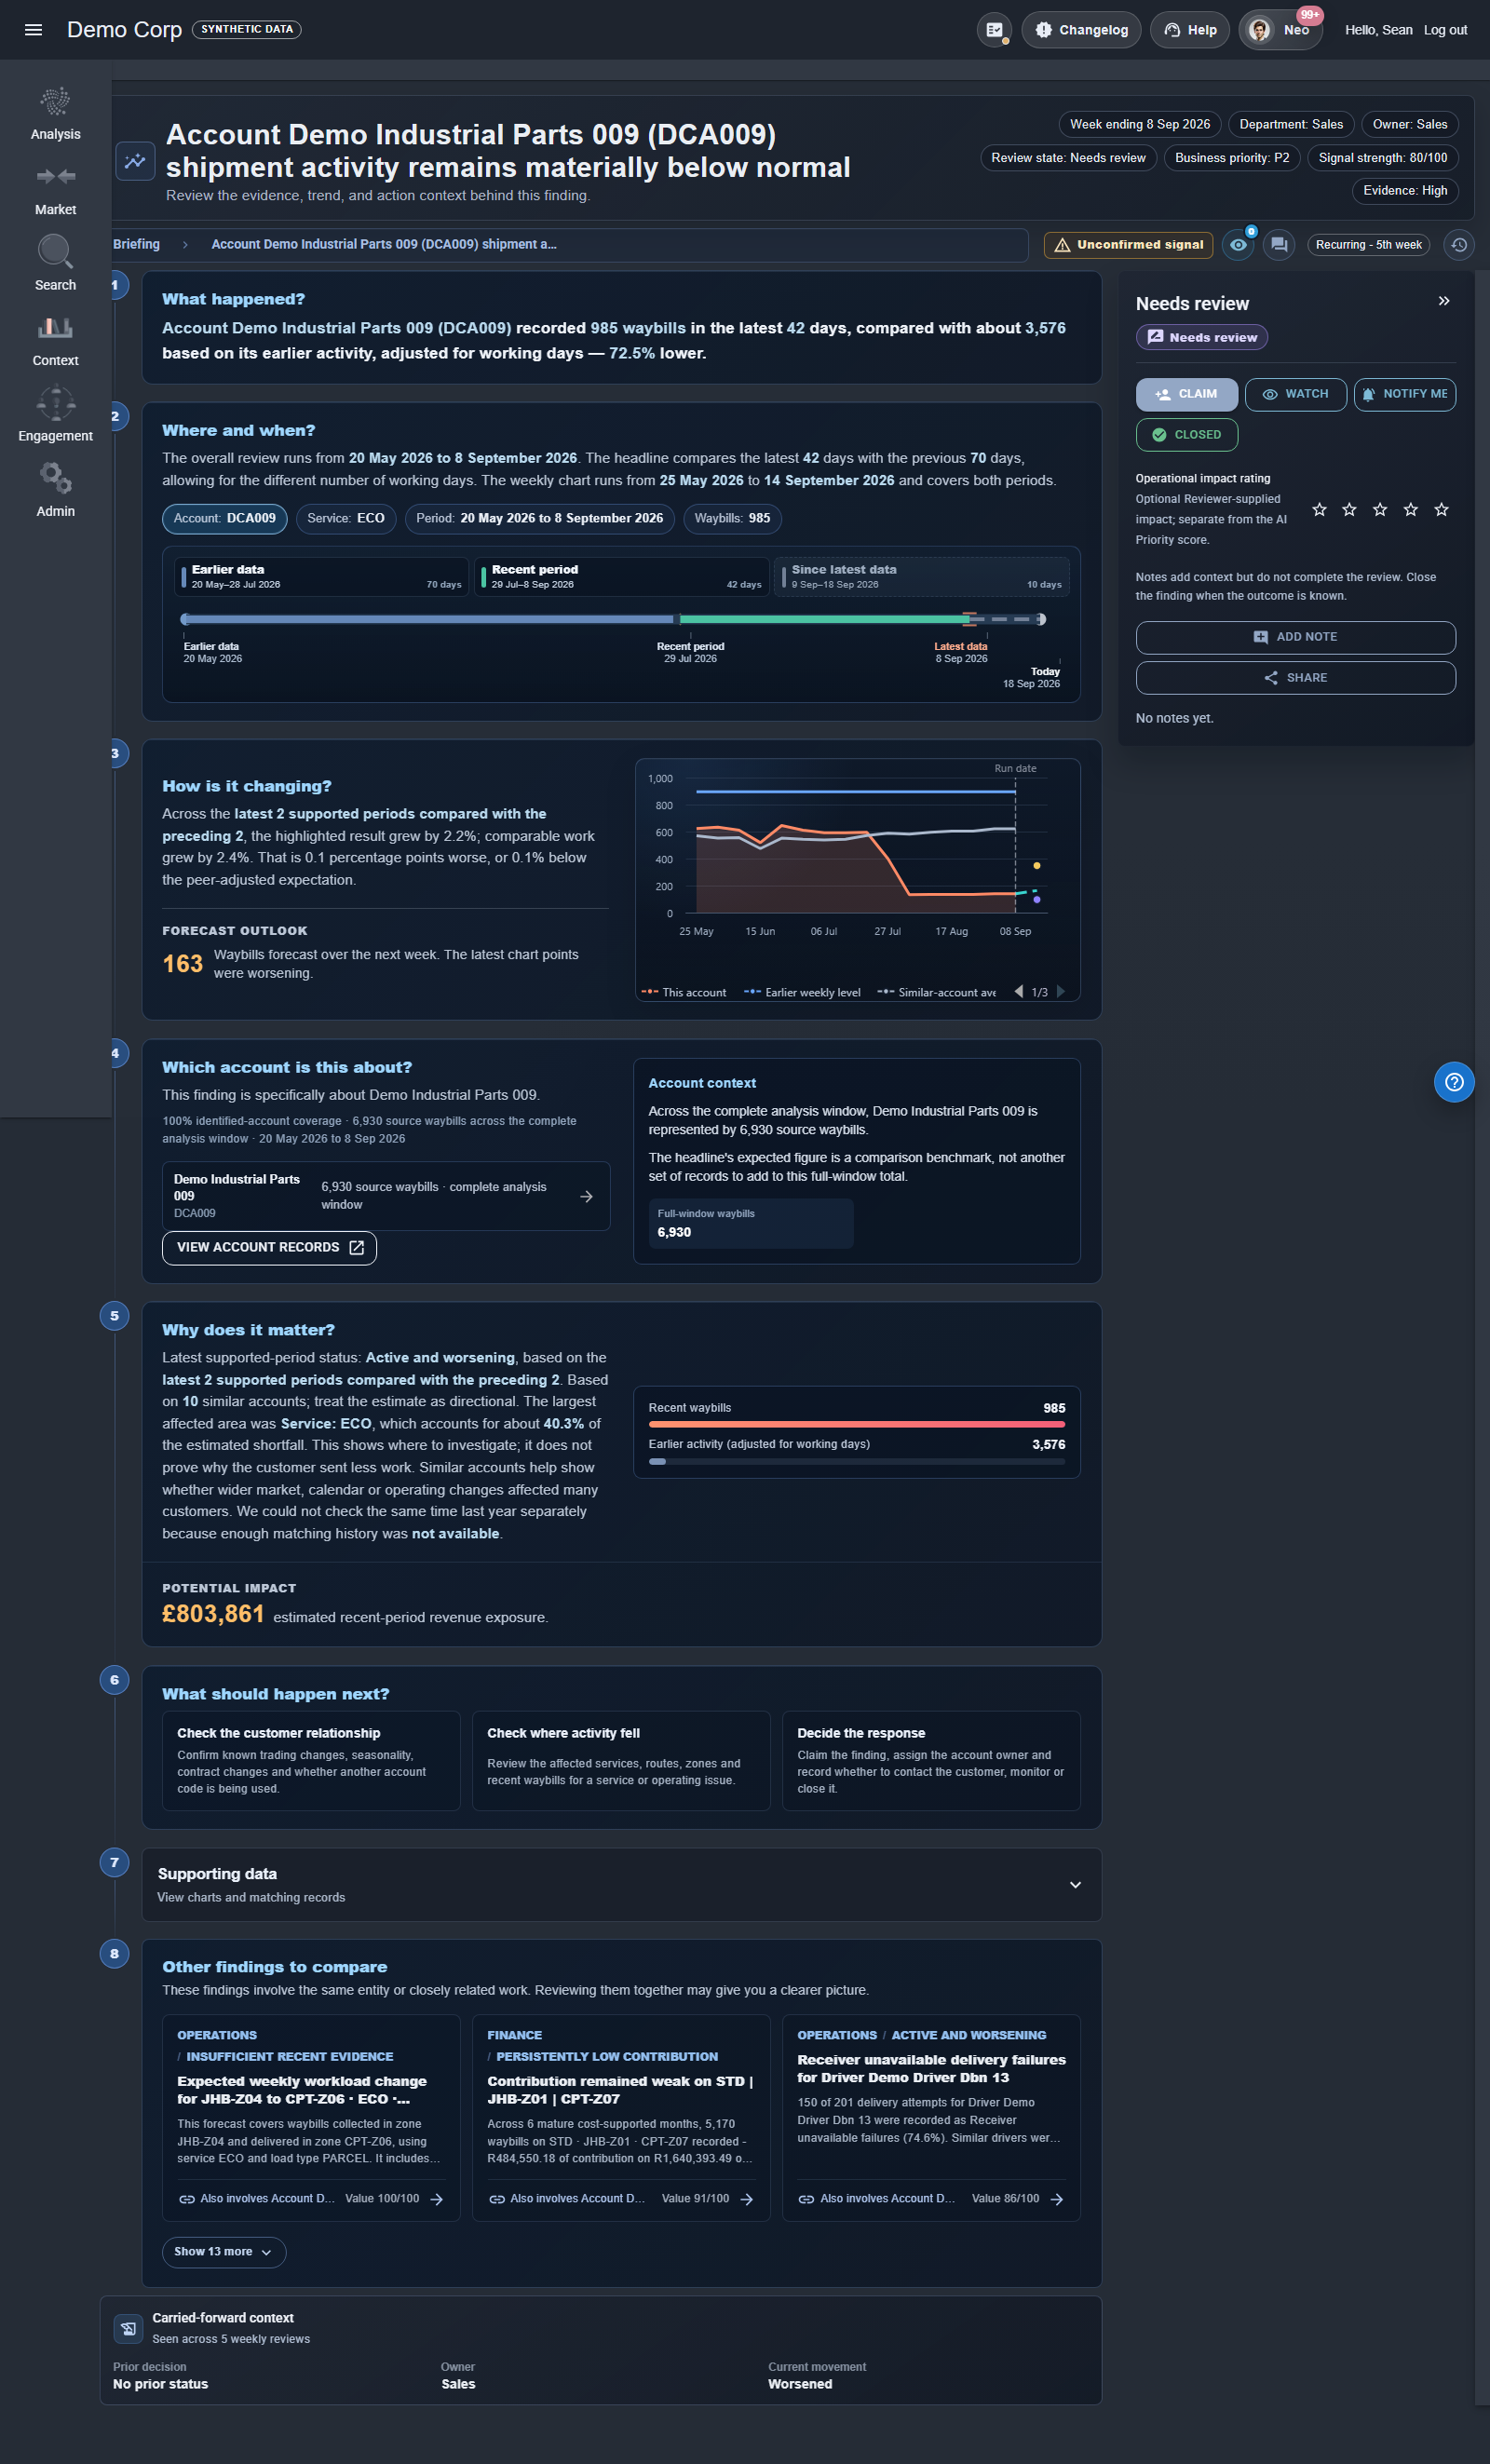Go to the previous chart legend page
This screenshot has width=1490, height=2464.
click(x=1018, y=991)
